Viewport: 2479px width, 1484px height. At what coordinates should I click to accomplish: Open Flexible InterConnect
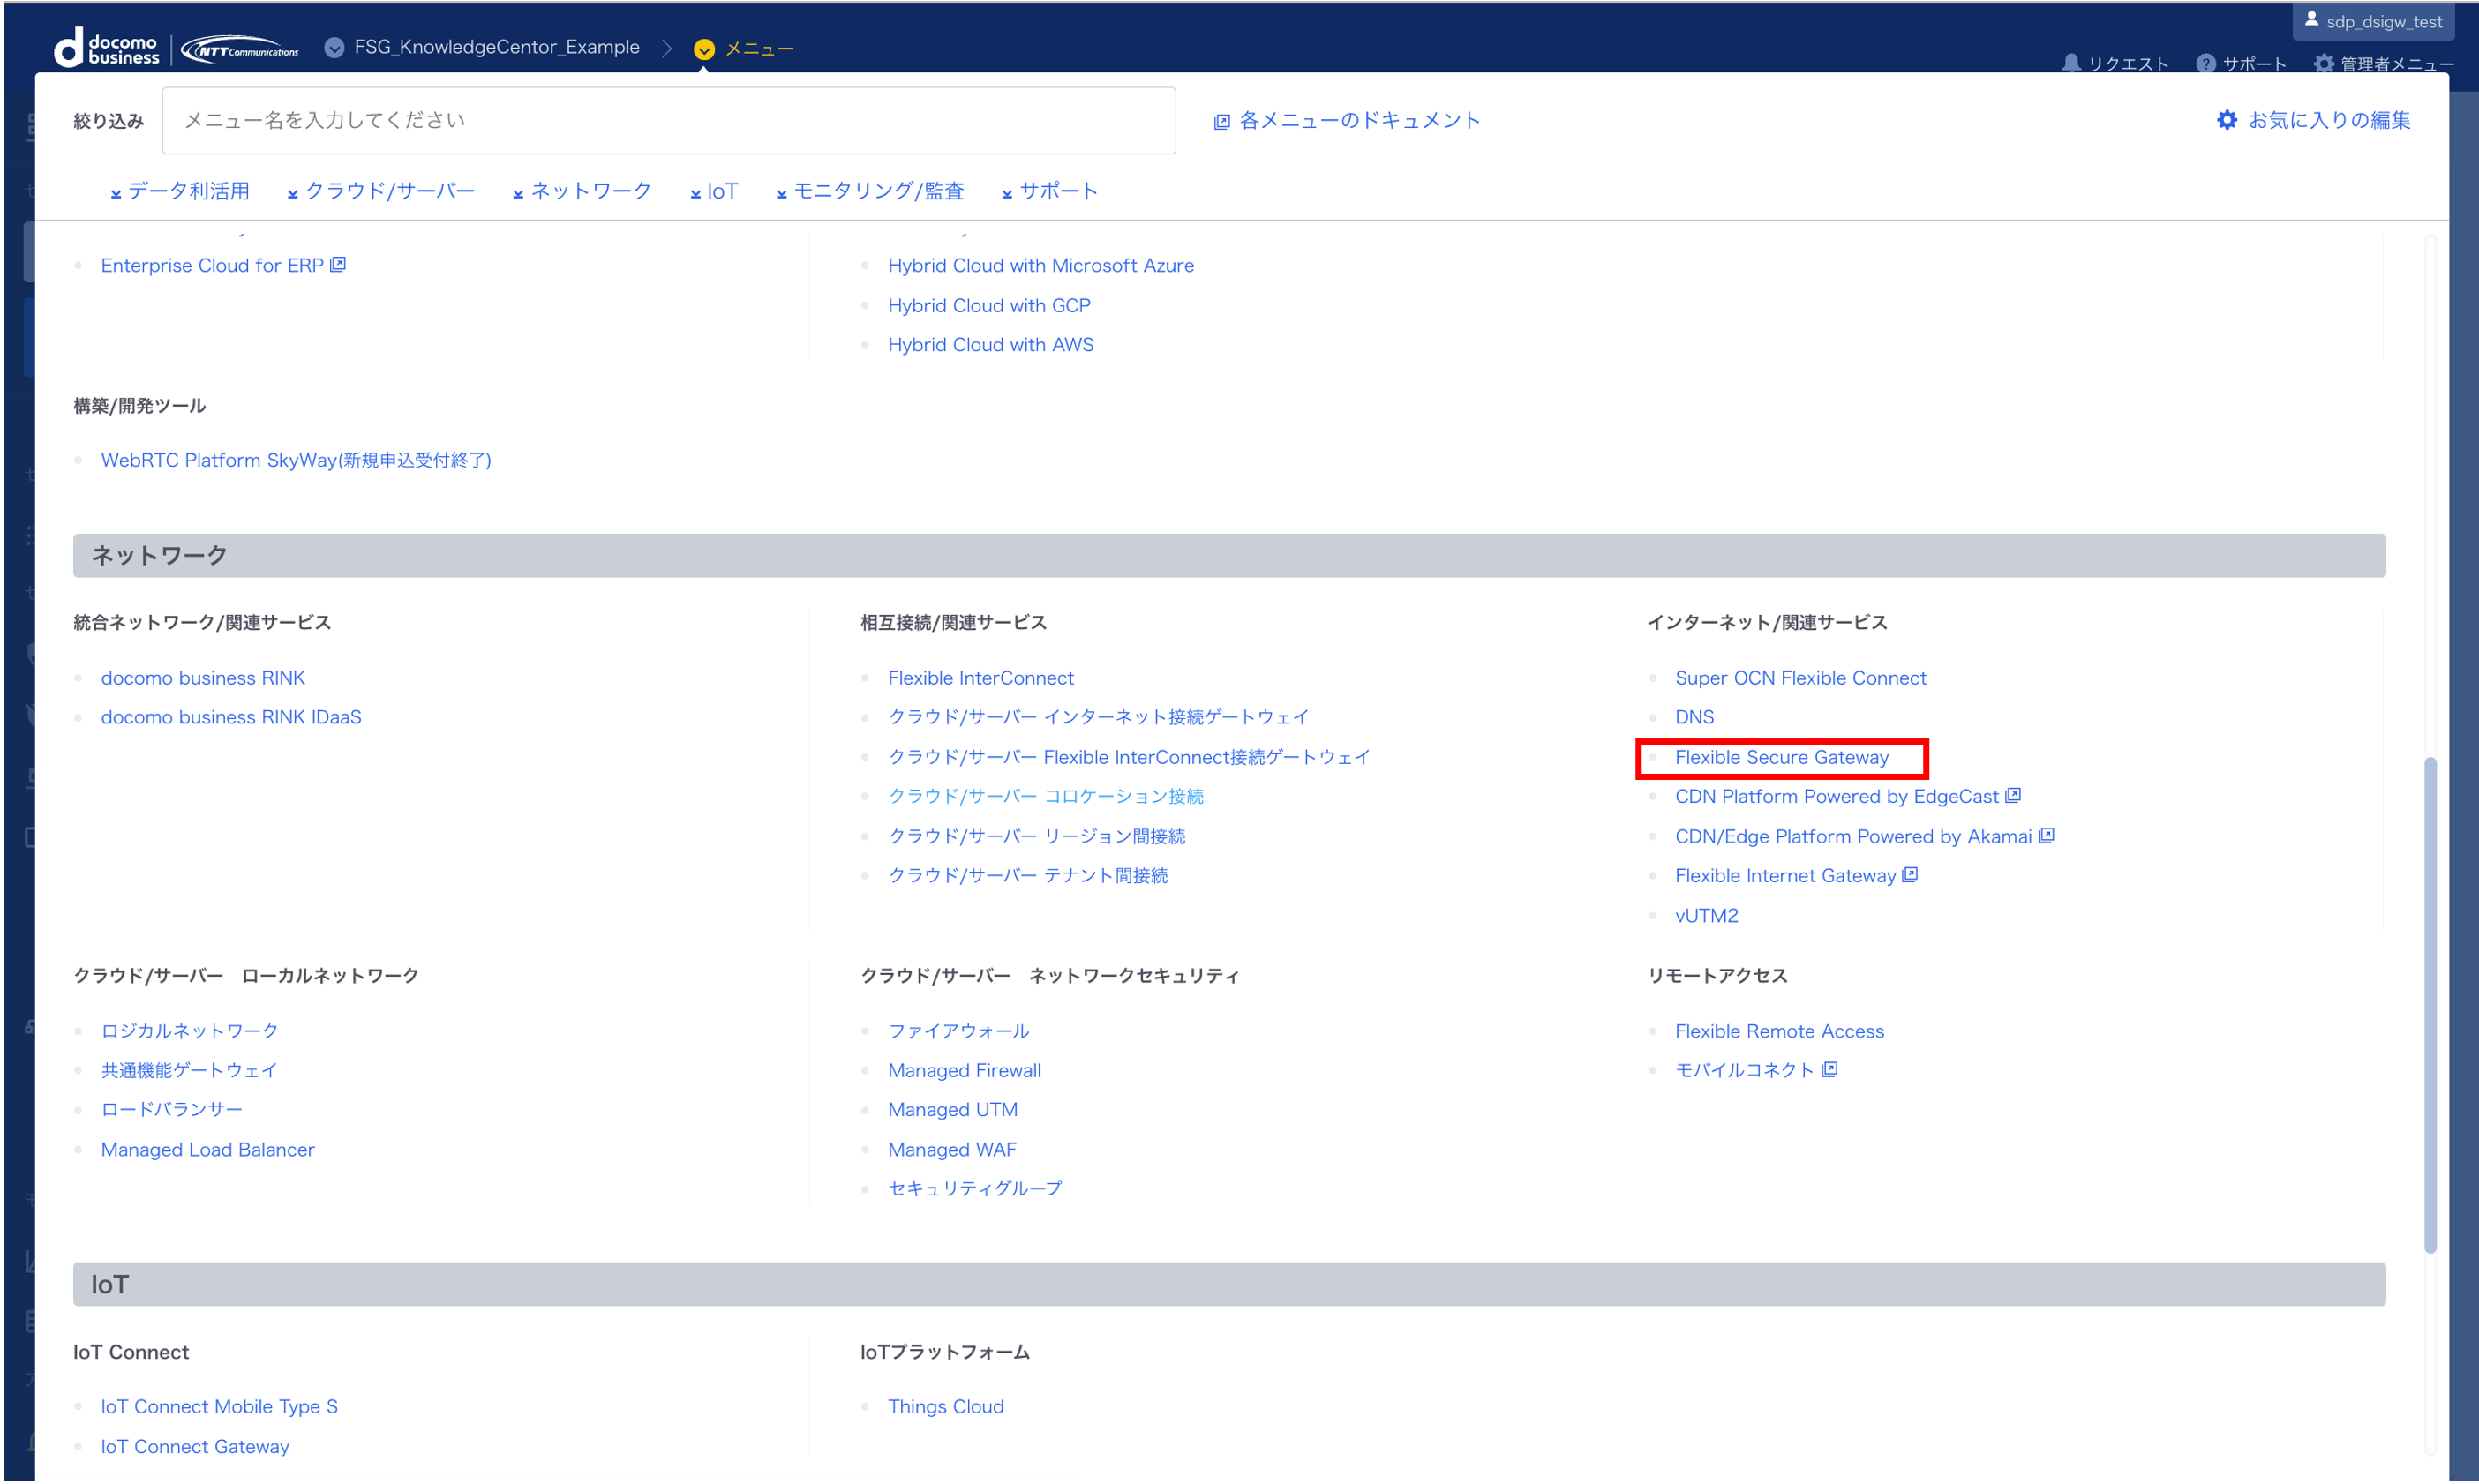[980, 677]
